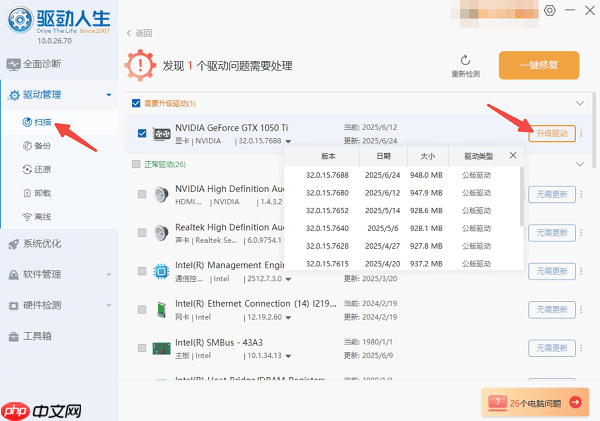Click the 重新检测 refresh icon
This screenshot has width=600, height=421.
465,60
